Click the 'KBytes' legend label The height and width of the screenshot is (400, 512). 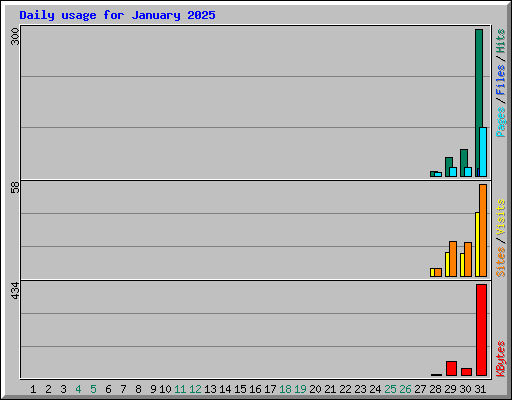click(501, 359)
